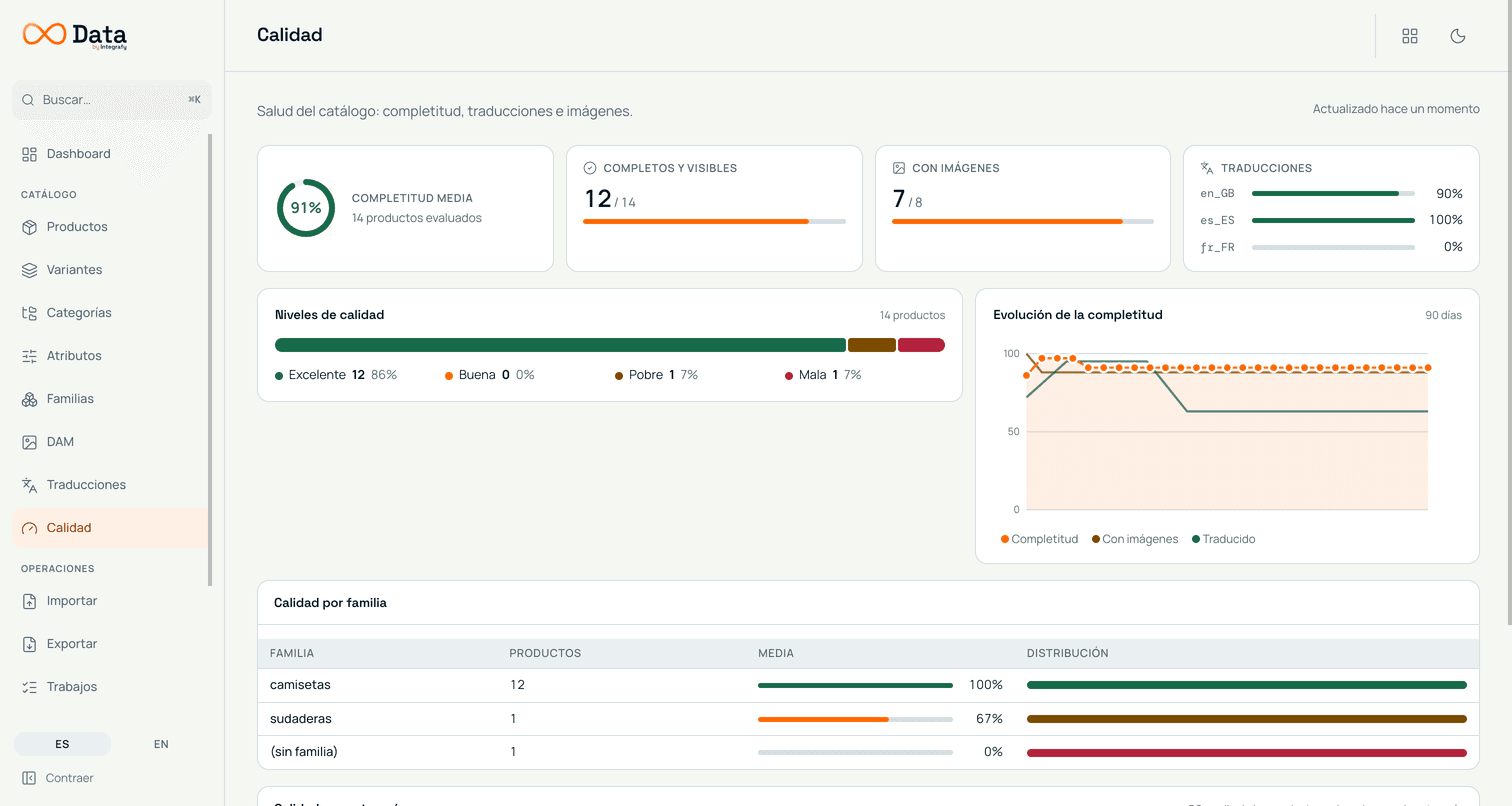This screenshot has width=1512, height=806.
Task: Open the Dashboard page
Action: (110, 154)
